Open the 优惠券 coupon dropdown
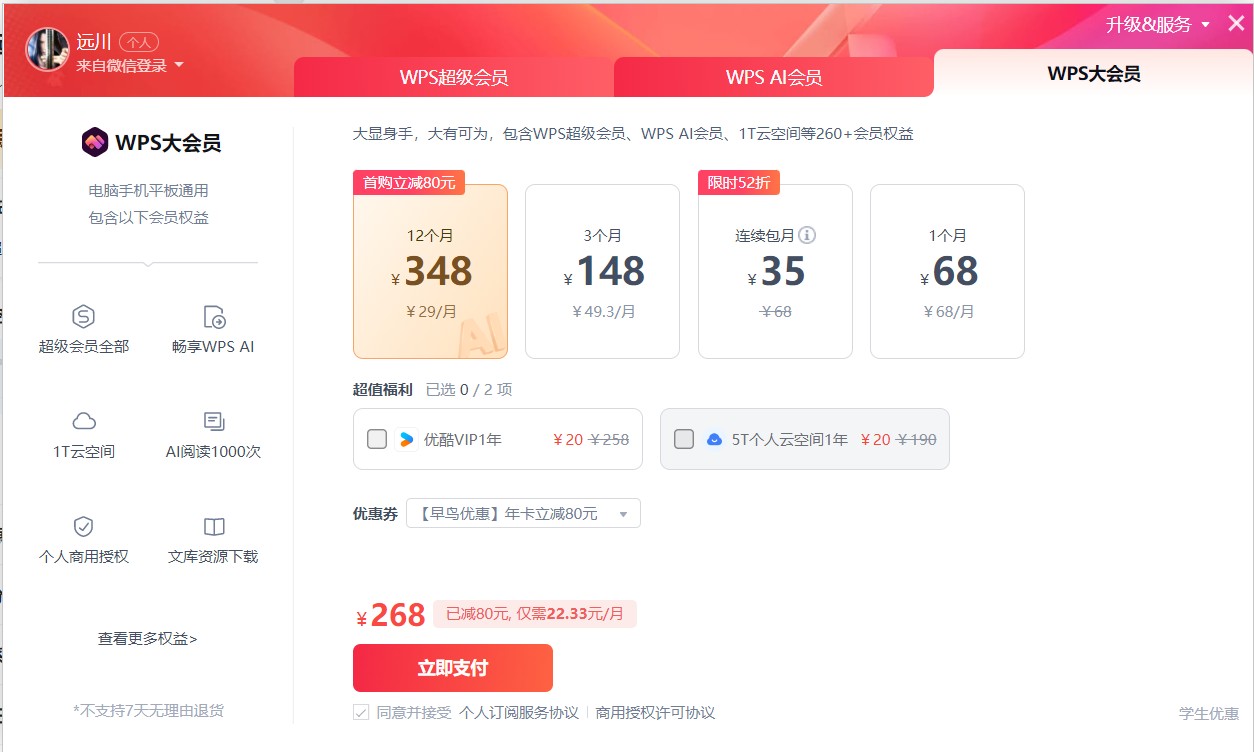This screenshot has width=1254, height=752. (x=523, y=513)
